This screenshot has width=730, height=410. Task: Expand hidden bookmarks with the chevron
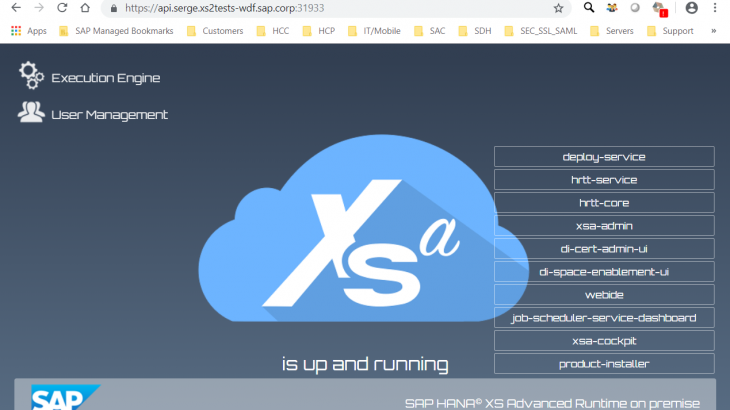(713, 31)
